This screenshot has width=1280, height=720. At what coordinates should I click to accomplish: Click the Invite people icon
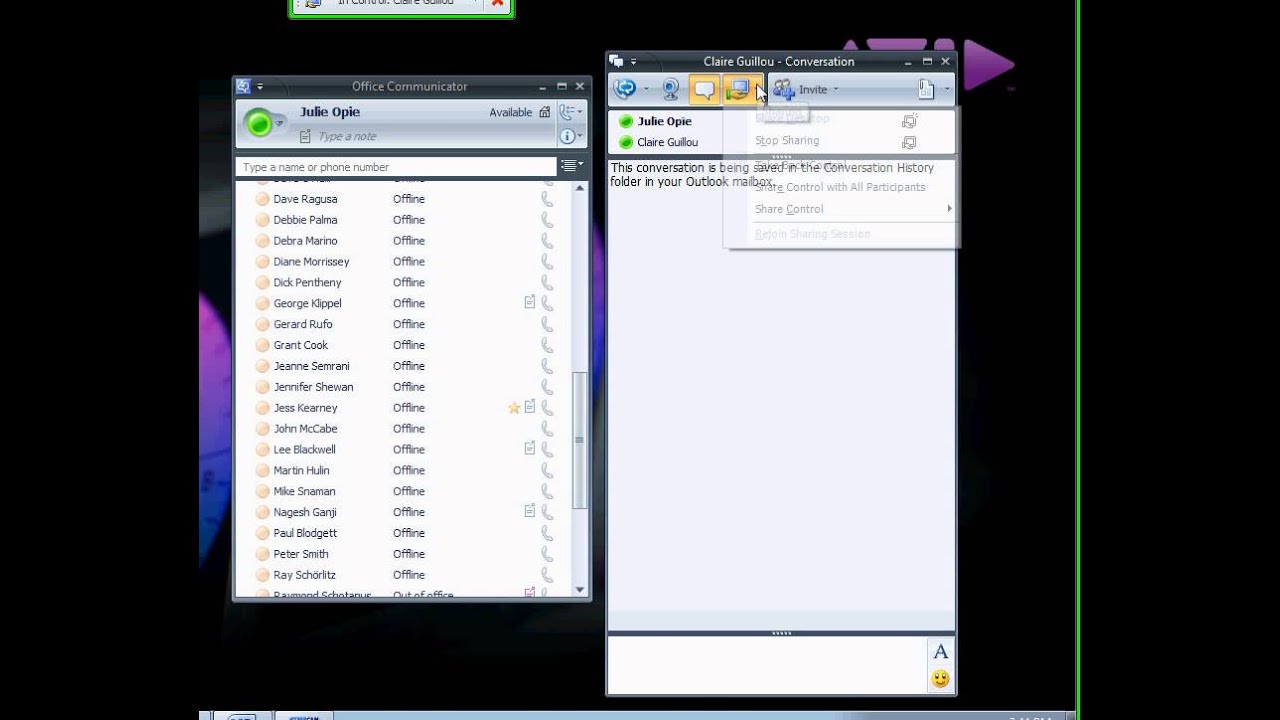pyautogui.click(x=783, y=89)
